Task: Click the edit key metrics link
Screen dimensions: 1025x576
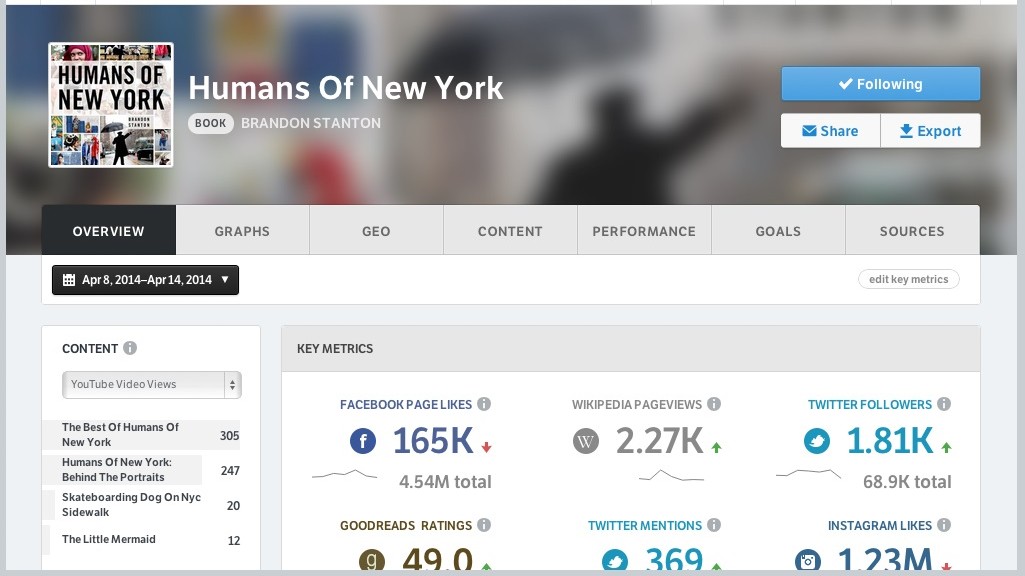Action: click(909, 279)
